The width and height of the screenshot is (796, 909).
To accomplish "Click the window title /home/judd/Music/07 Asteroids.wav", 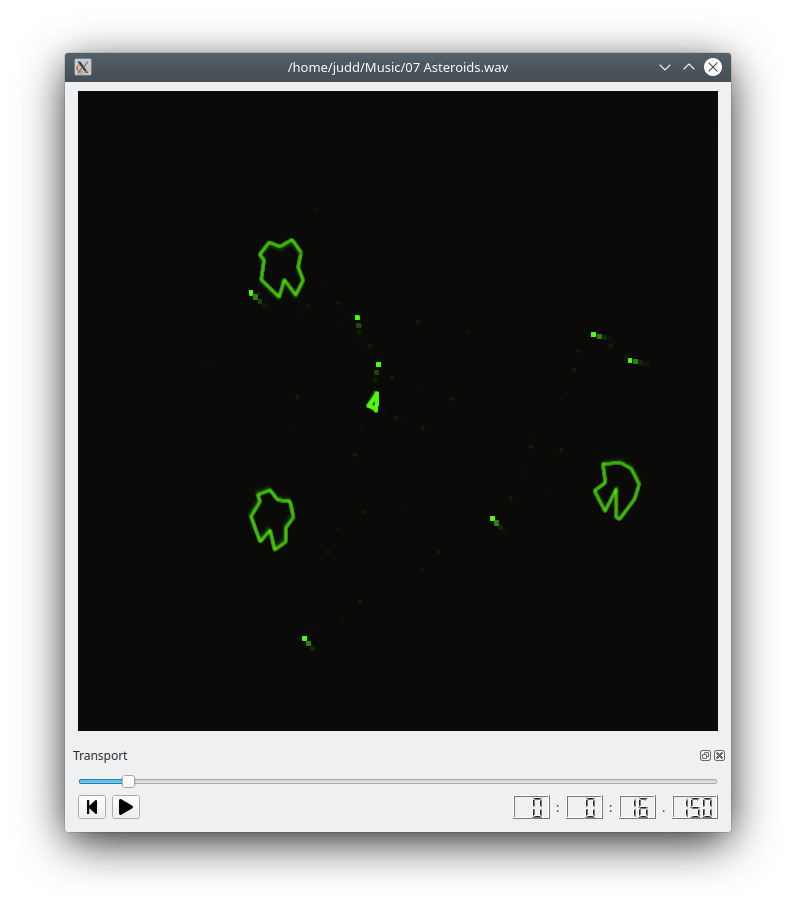I will pyautogui.click(x=398, y=67).
